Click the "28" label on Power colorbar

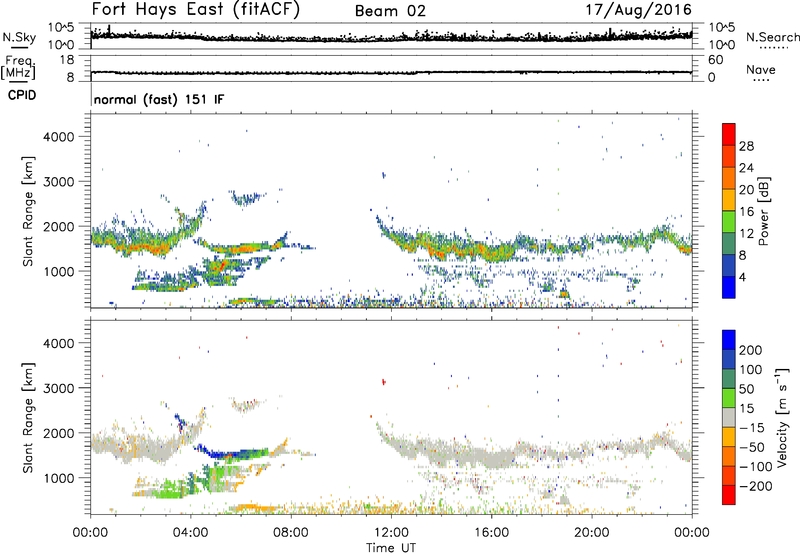(746, 146)
